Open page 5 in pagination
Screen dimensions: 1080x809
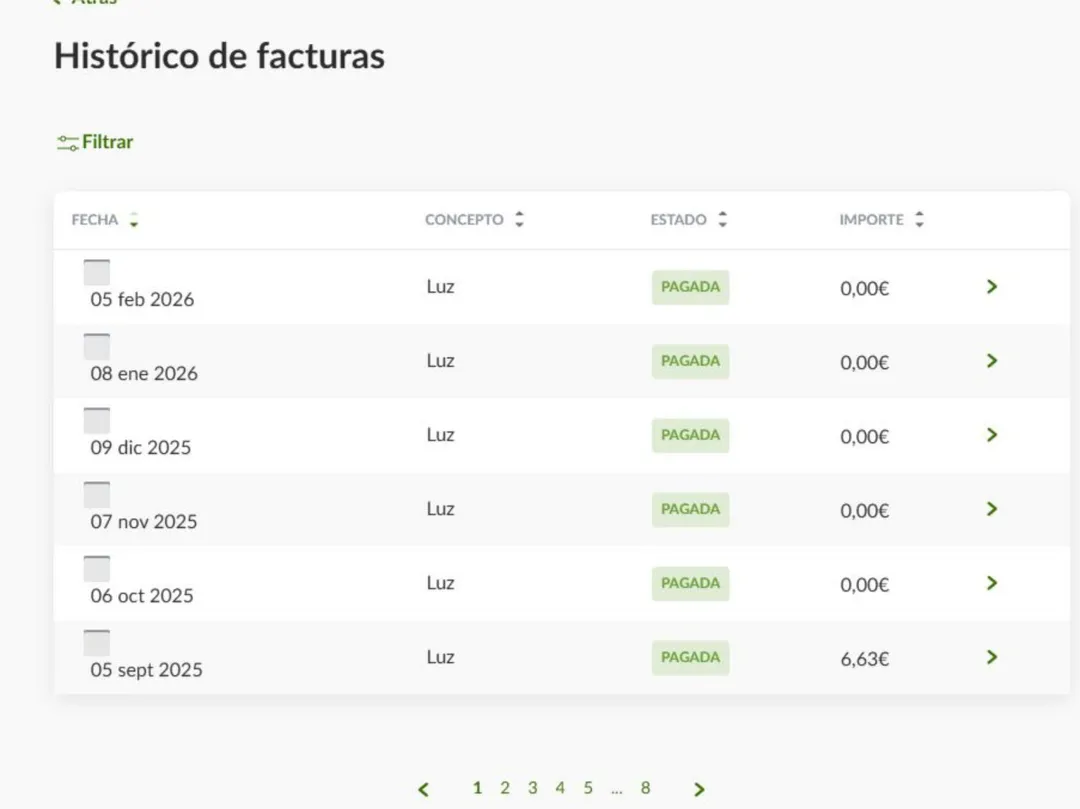point(588,788)
